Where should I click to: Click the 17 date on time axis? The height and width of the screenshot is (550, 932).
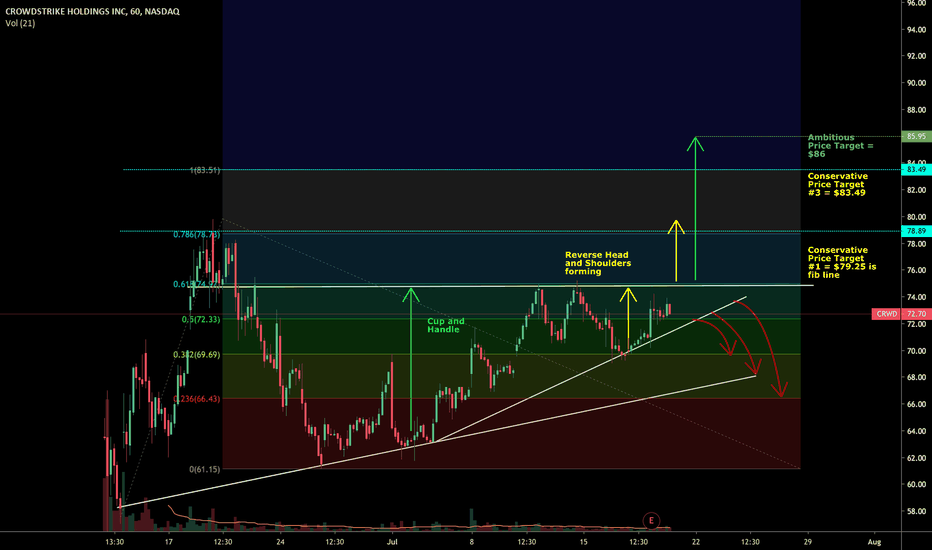pos(169,542)
